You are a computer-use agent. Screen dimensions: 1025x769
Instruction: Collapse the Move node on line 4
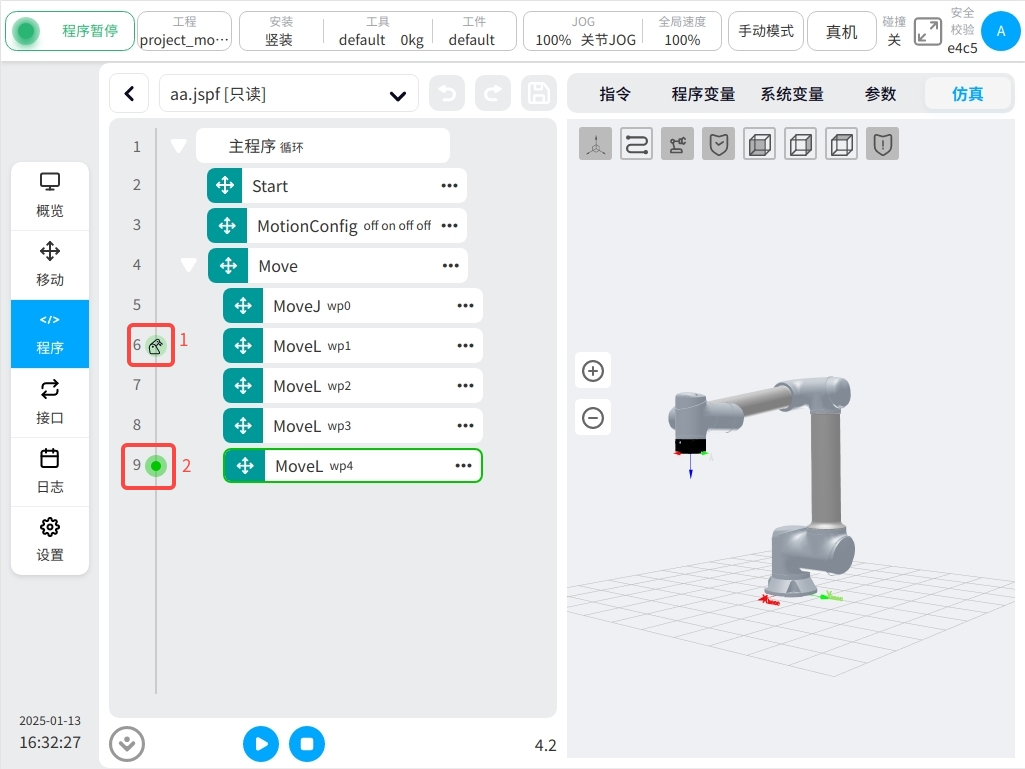tap(188, 266)
